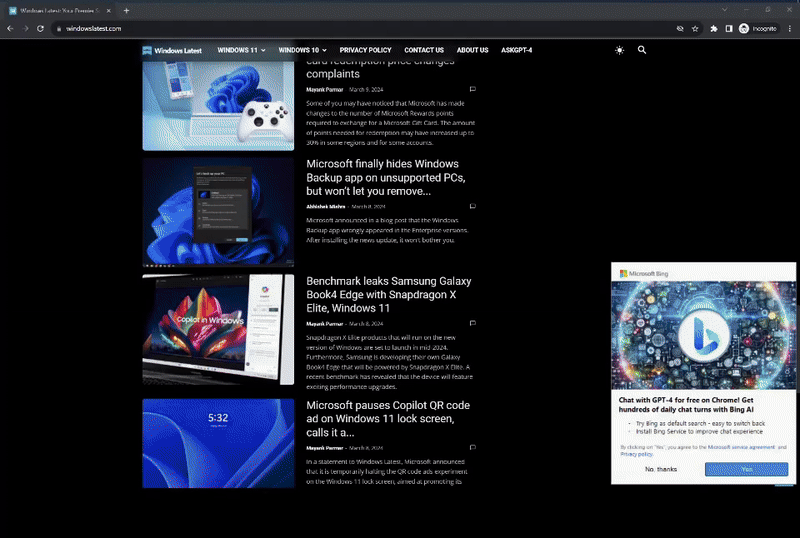Open the Extensions puzzle icon

click(x=714, y=29)
